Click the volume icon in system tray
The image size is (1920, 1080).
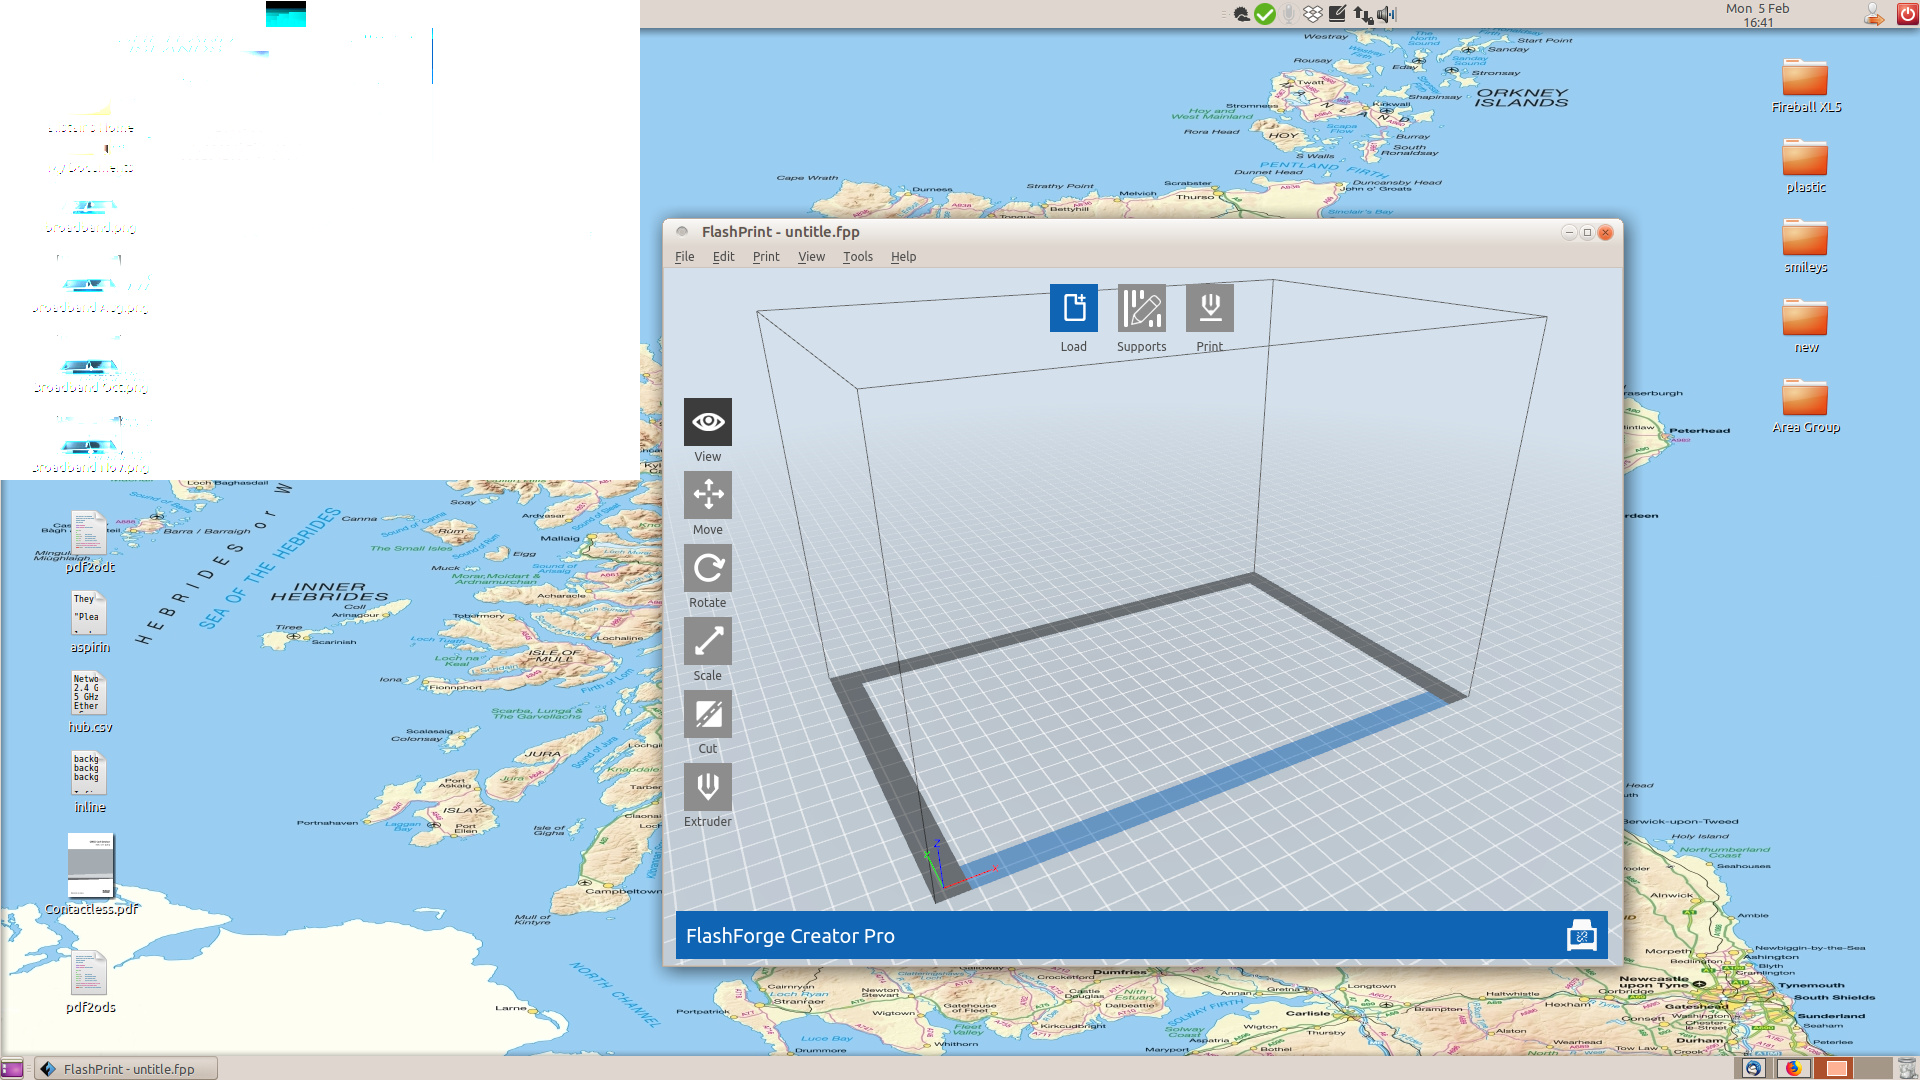click(x=1386, y=14)
